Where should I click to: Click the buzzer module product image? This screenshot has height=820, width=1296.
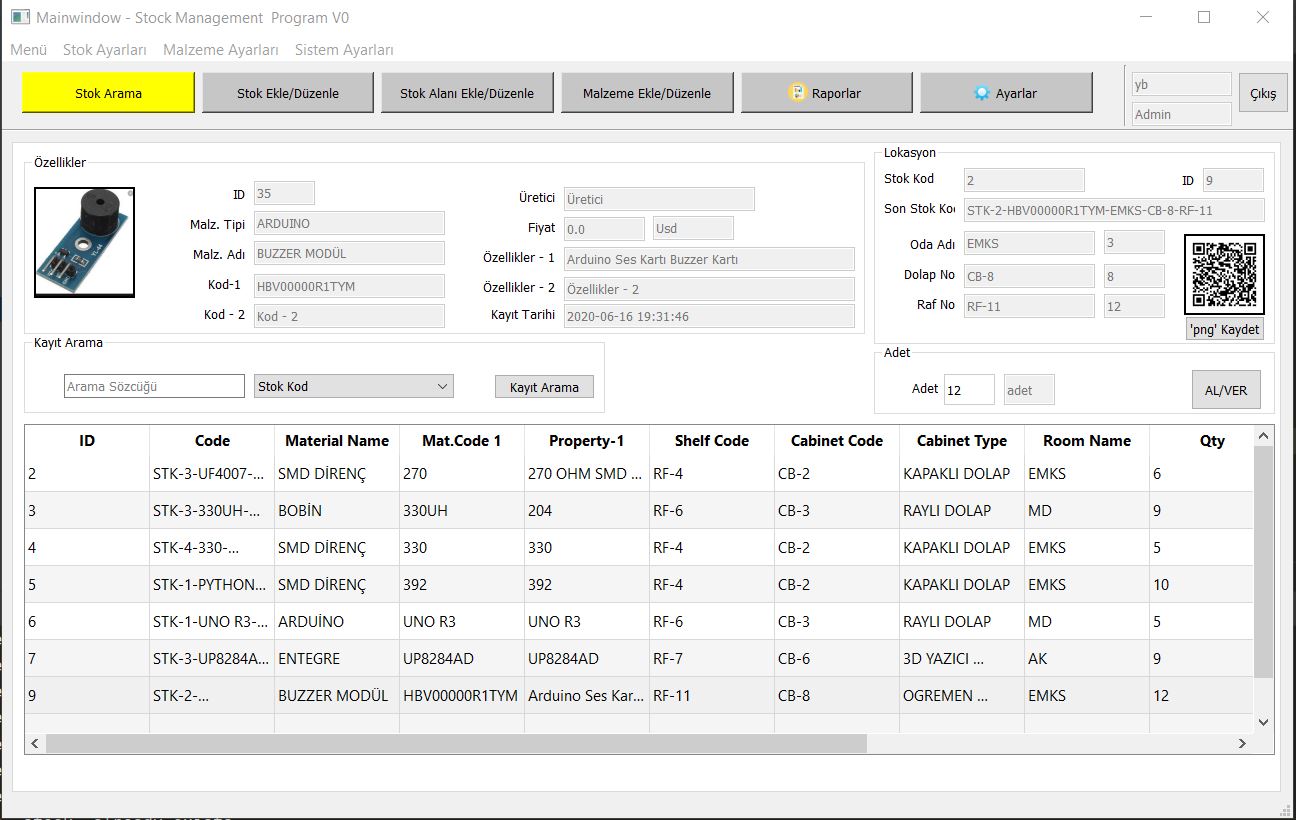pyautogui.click(x=84, y=242)
